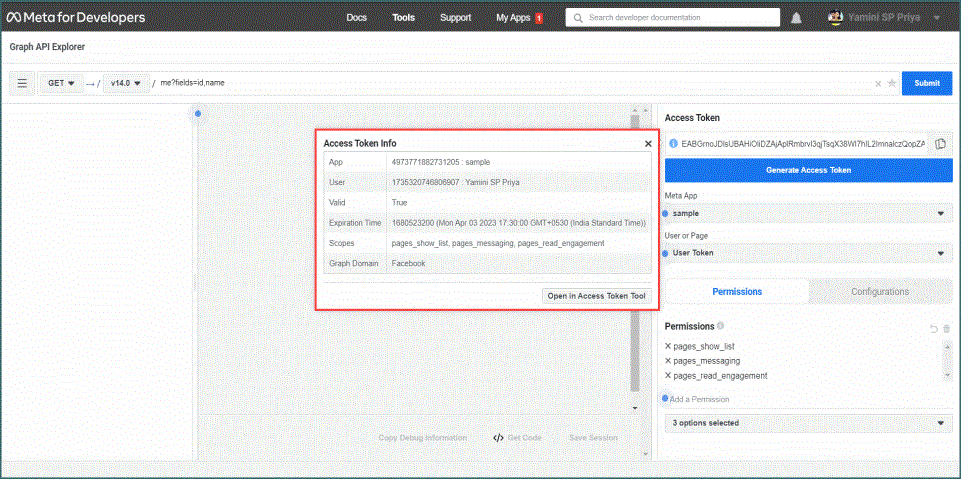Remove the pages_messaging permission
The width and height of the screenshot is (961, 479).
668,361
